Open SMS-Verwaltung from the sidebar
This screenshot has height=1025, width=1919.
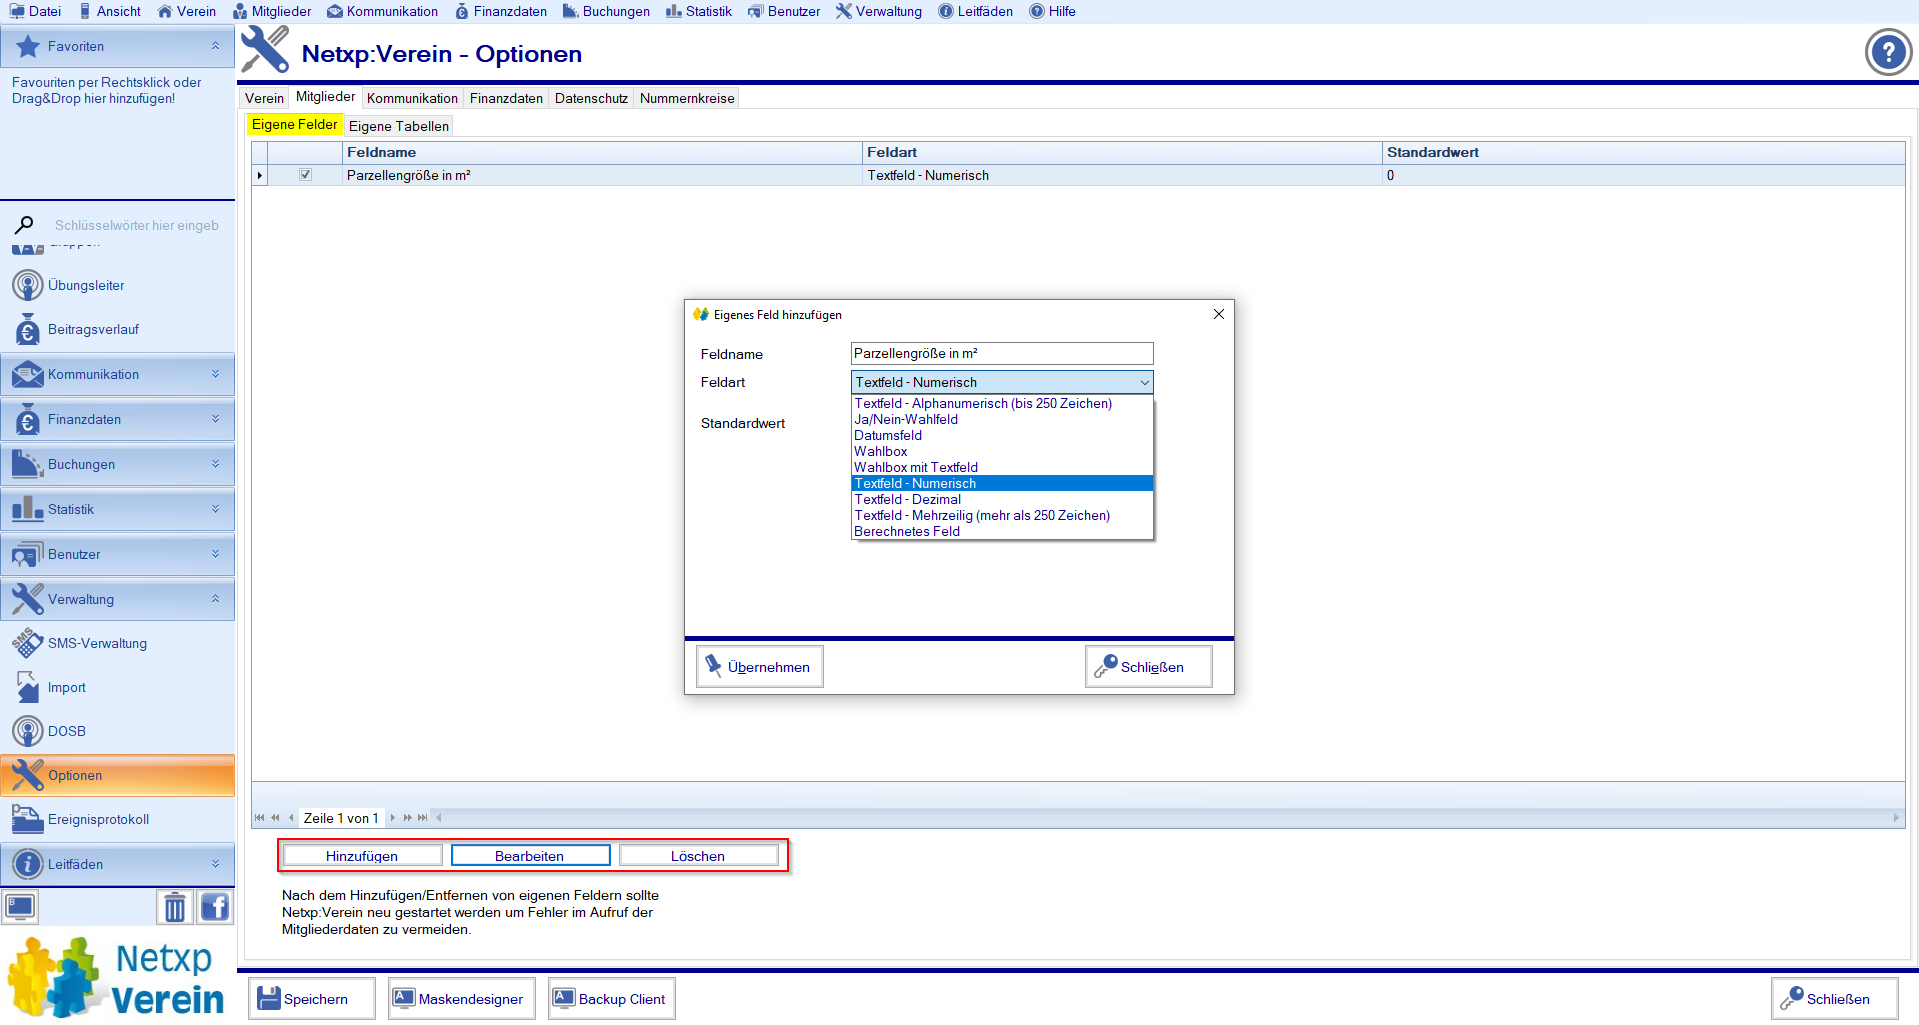97,643
